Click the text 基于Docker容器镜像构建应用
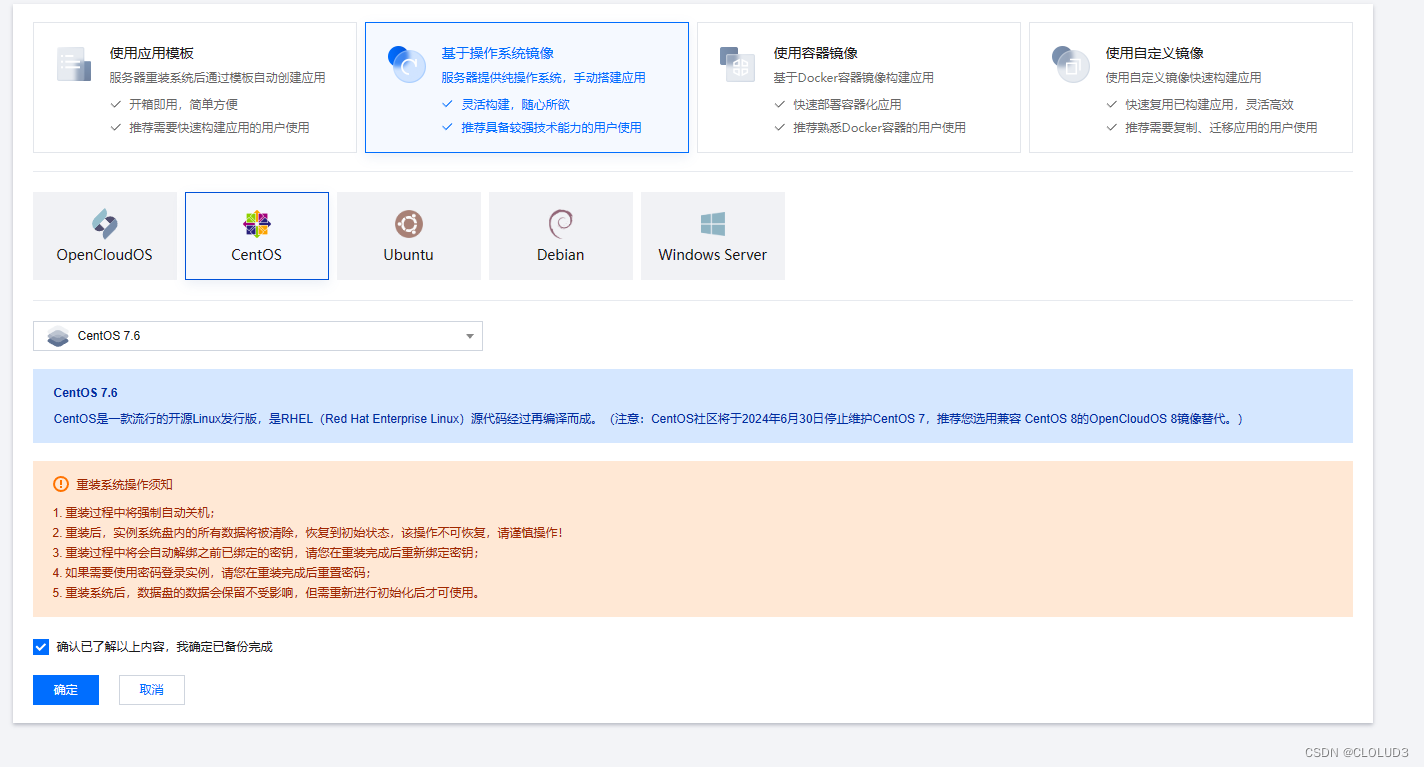The image size is (1424, 767). tap(853, 77)
